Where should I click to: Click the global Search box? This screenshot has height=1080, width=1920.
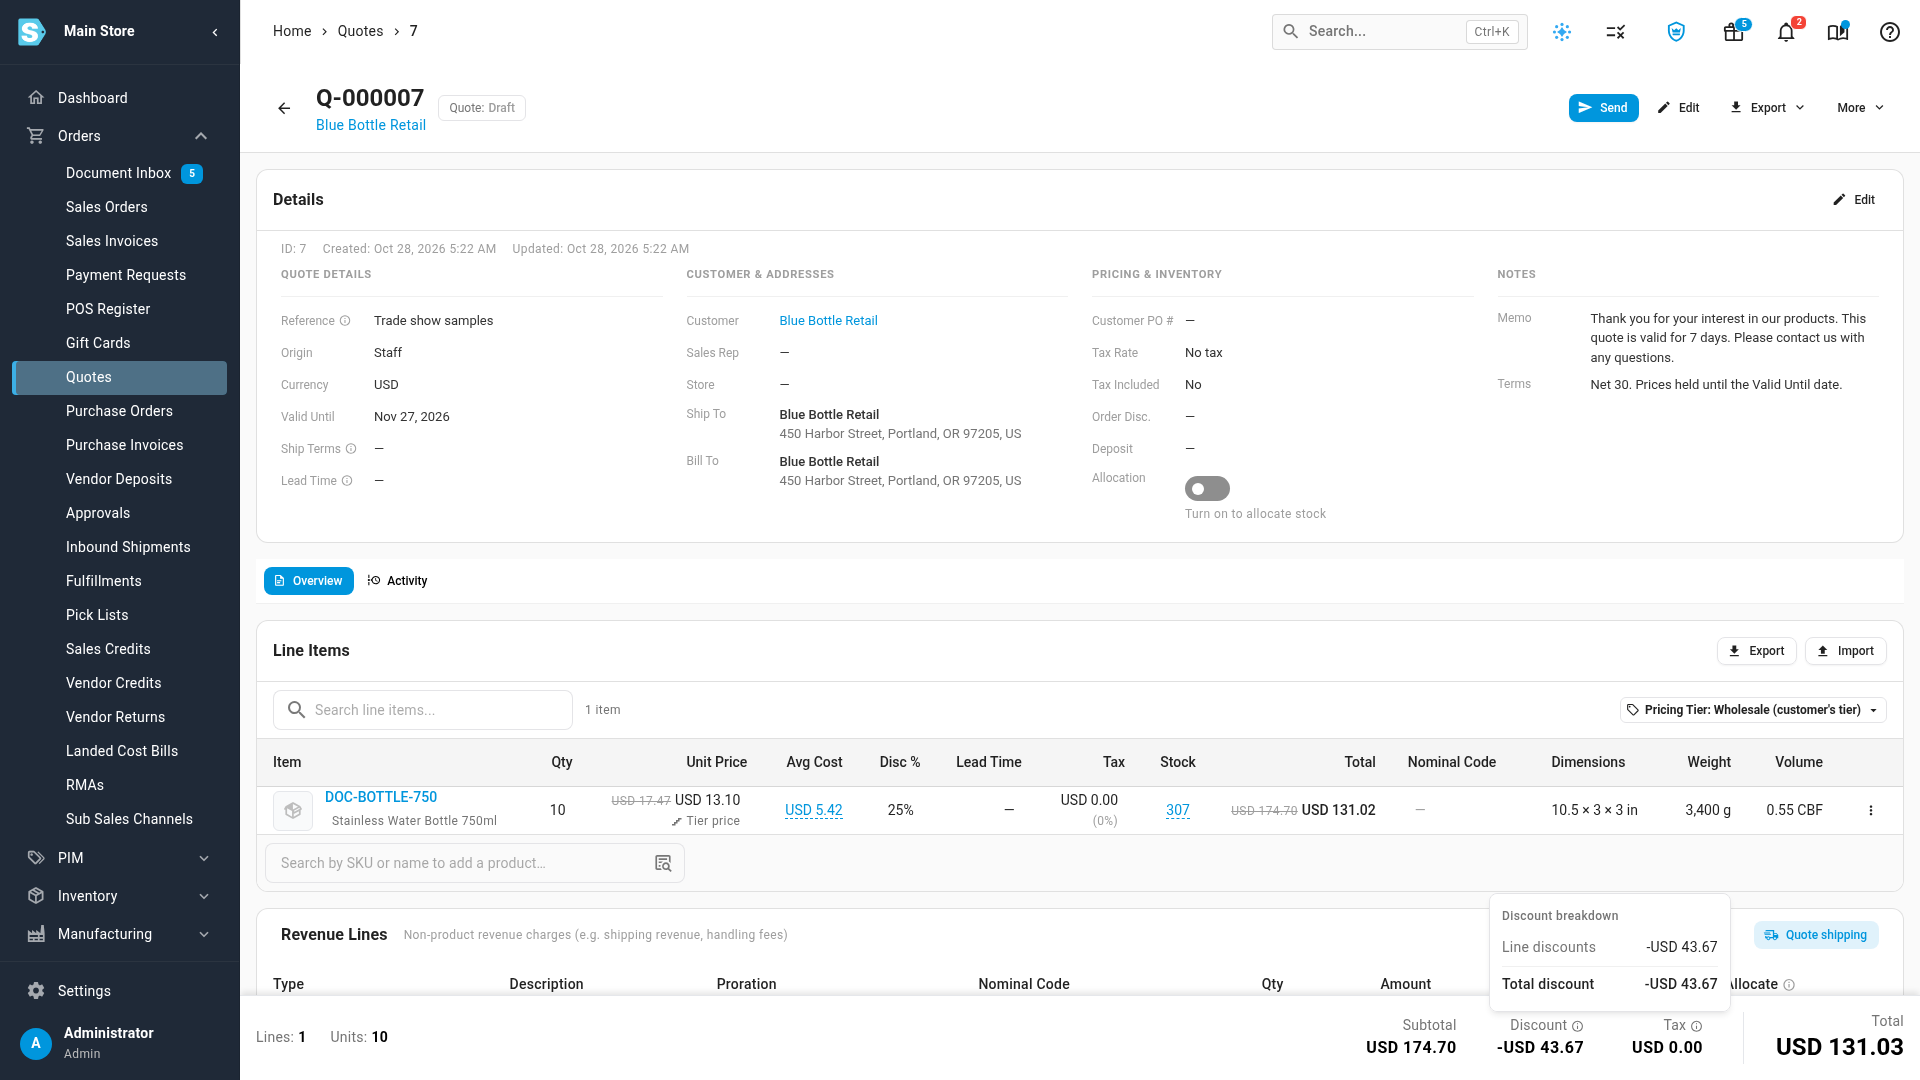click(1399, 32)
